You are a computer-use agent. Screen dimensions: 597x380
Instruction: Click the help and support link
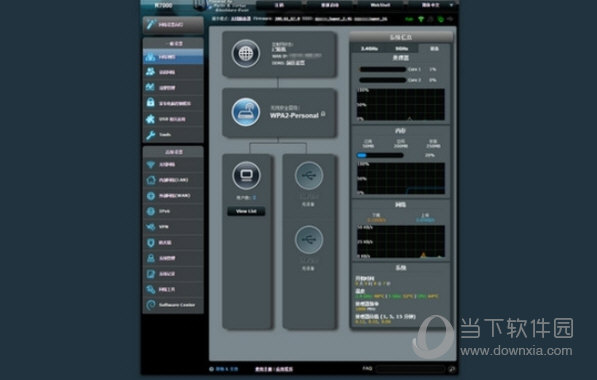(227, 369)
